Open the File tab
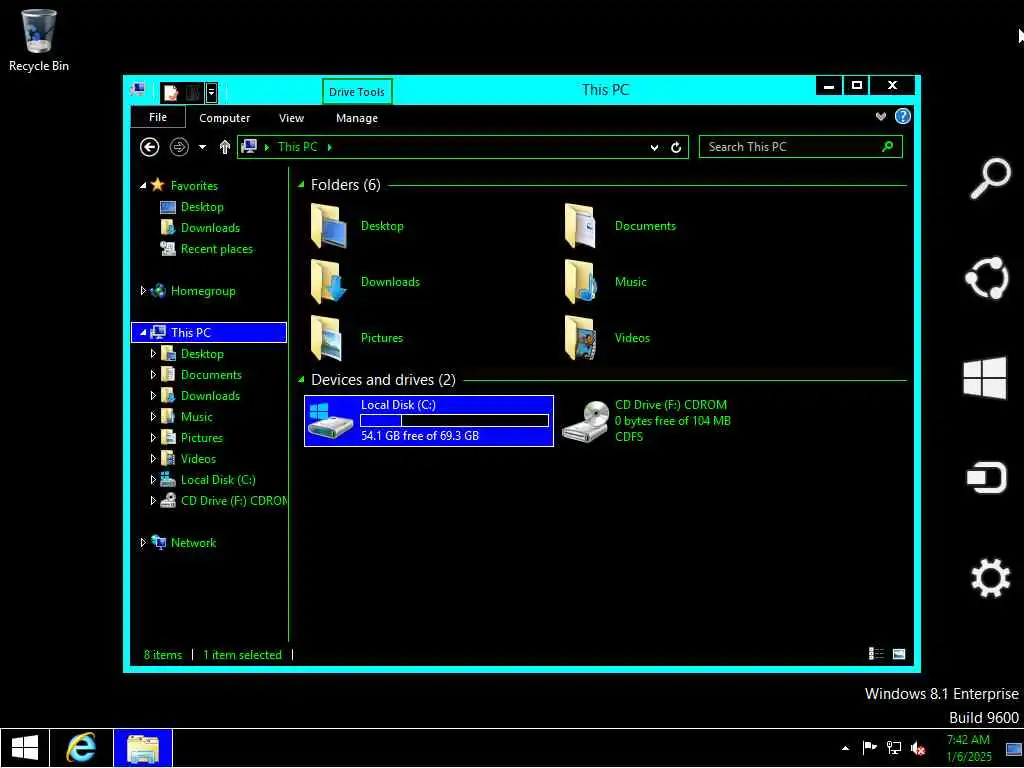 (x=158, y=117)
